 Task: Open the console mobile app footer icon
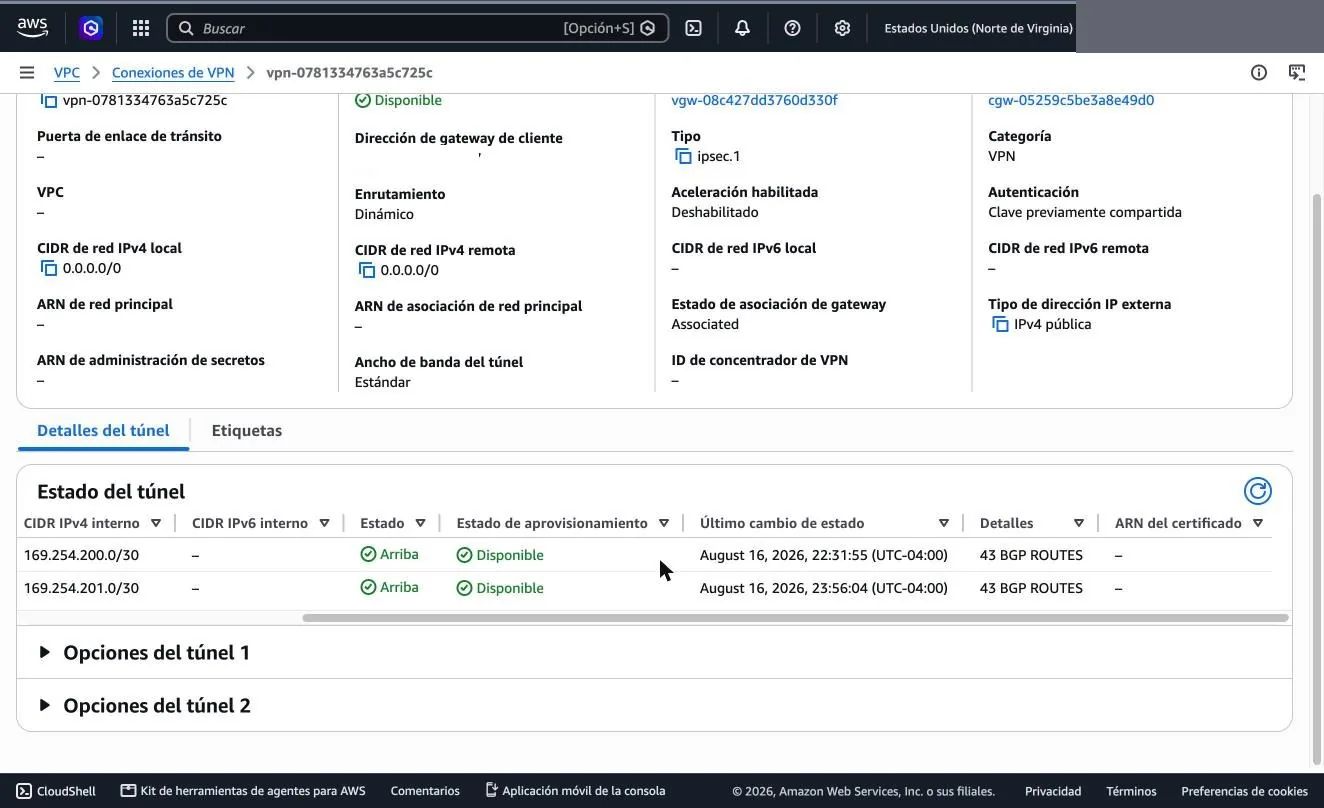(491, 790)
